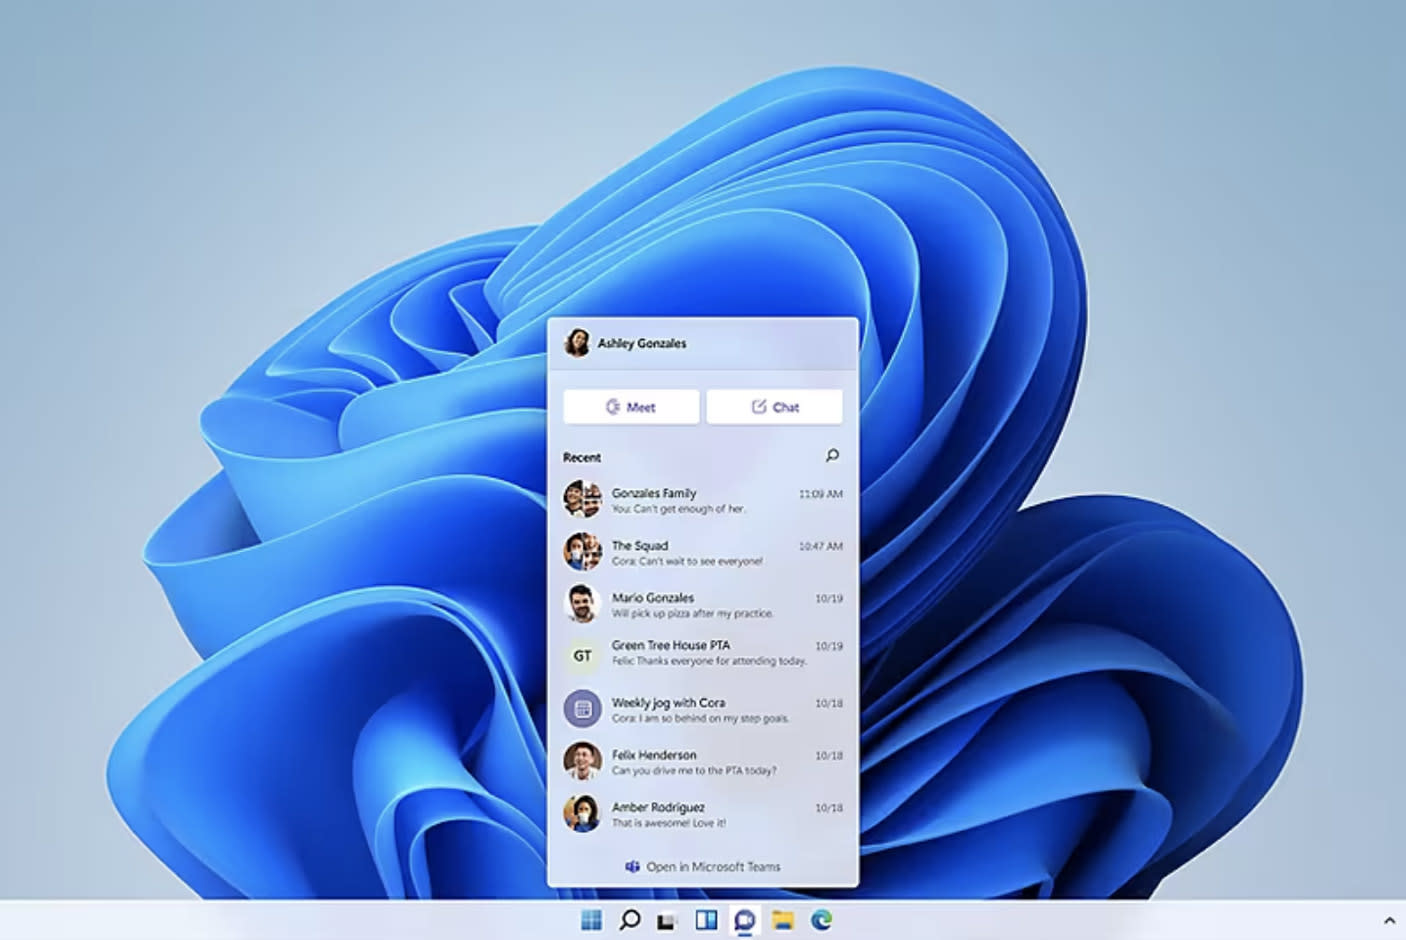Image resolution: width=1406 pixels, height=940 pixels.
Task: Open the Start menu from the taskbar
Action: click(x=590, y=919)
